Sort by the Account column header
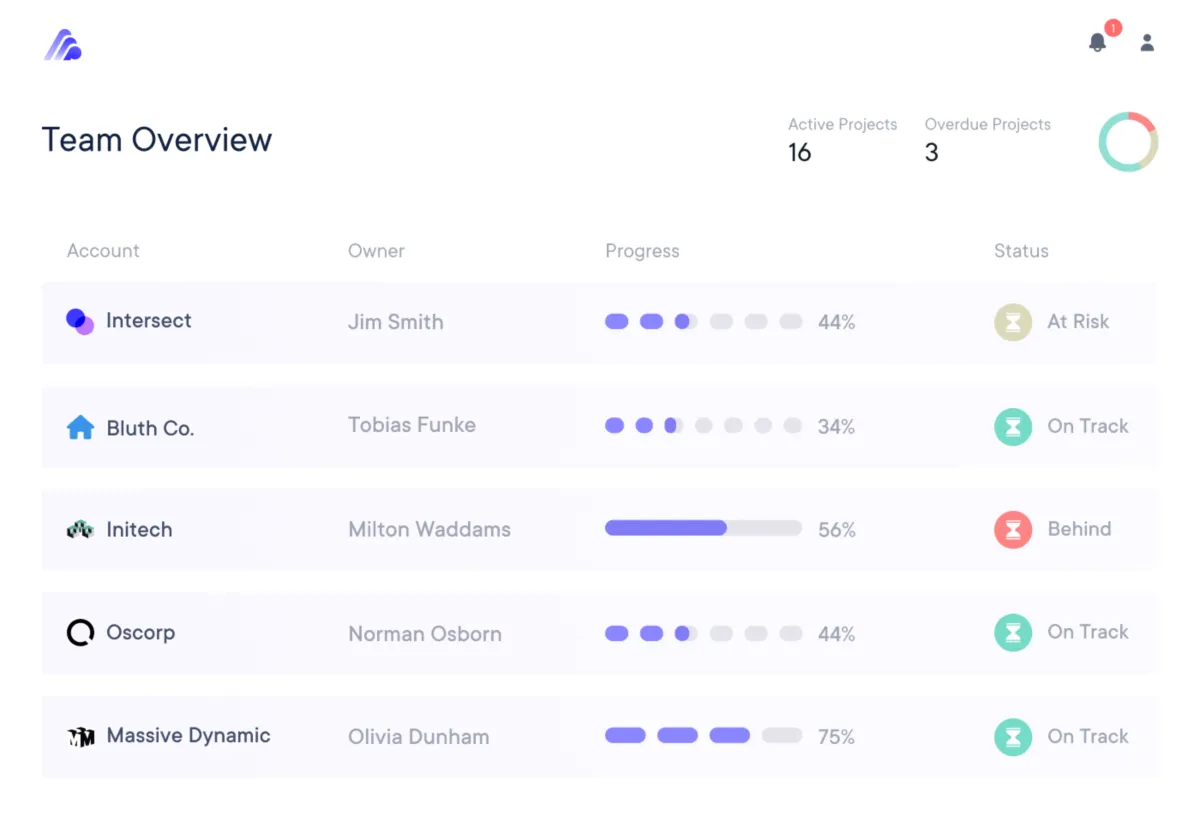1200x816 pixels. point(103,251)
